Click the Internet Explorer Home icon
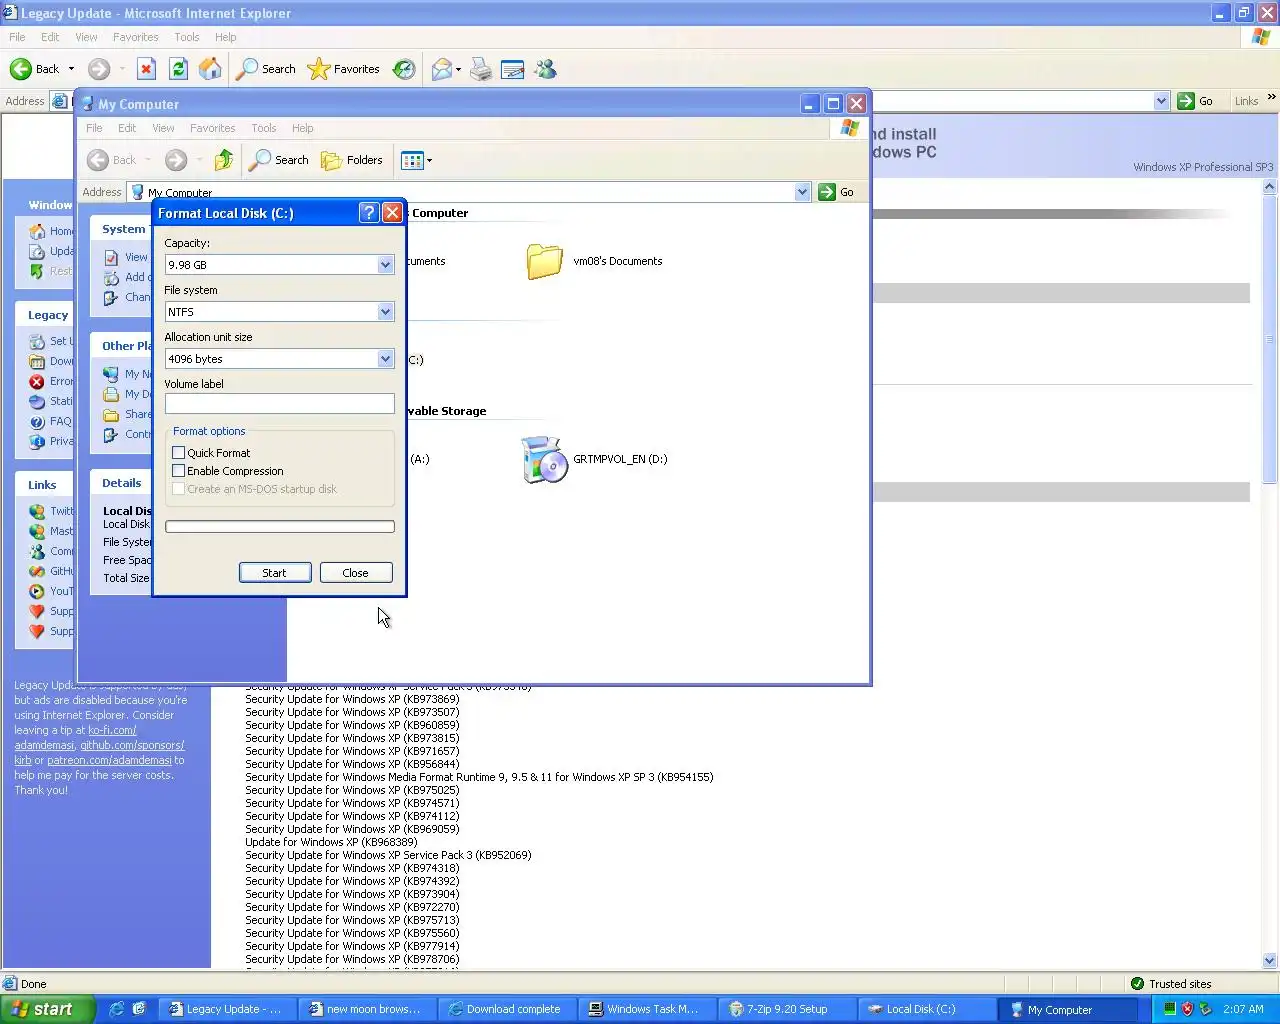1280x1024 pixels. pyautogui.click(x=210, y=69)
